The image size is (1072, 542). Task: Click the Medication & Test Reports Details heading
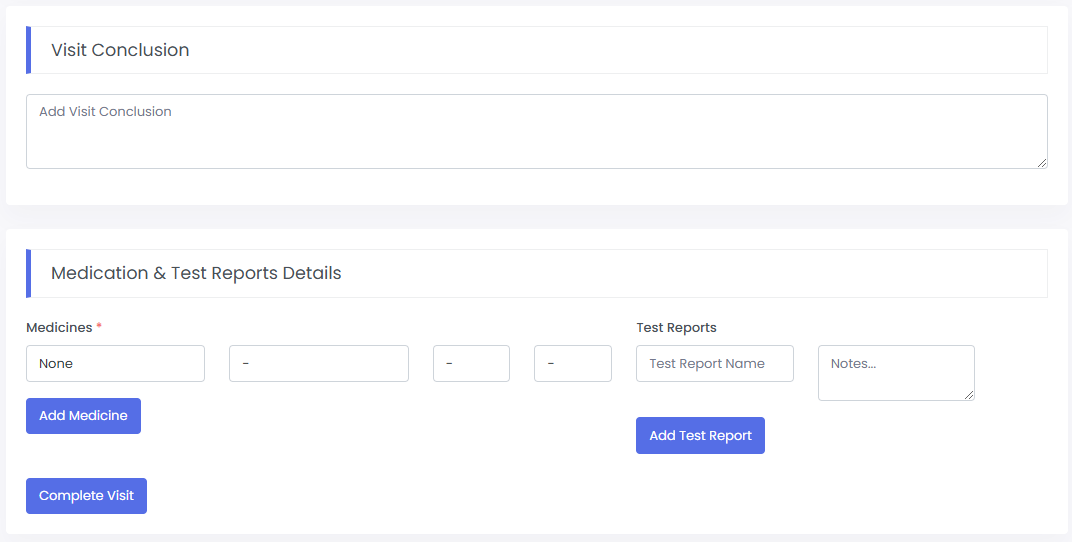coord(196,273)
